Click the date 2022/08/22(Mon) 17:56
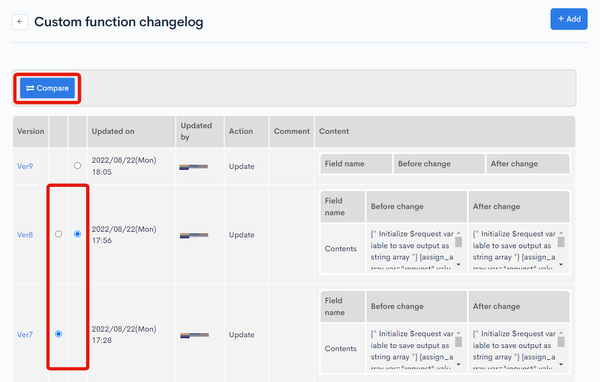Screen dimensions: 600x382 (x=124, y=235)
